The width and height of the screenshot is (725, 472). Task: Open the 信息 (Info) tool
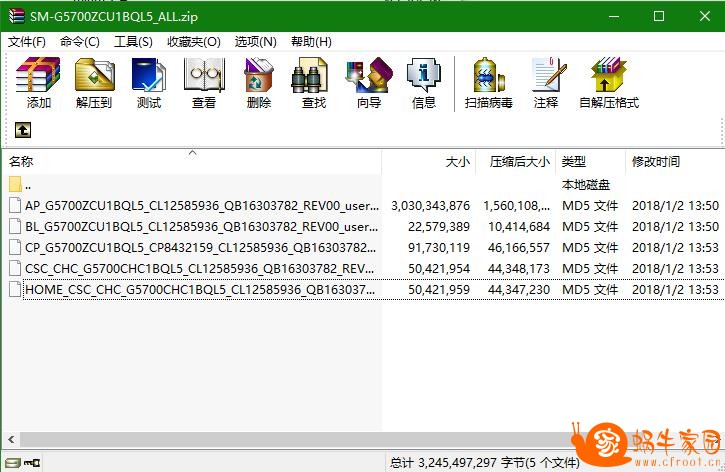point(424,82)
